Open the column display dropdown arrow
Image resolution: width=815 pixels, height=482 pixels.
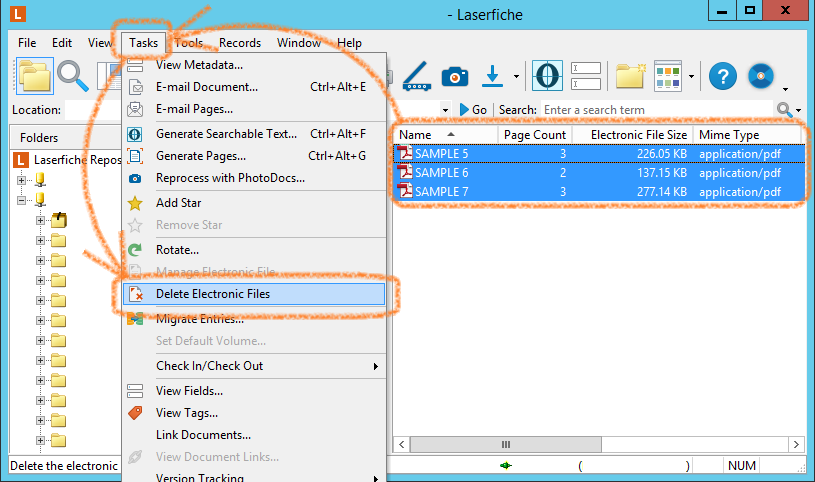(691, 76)
